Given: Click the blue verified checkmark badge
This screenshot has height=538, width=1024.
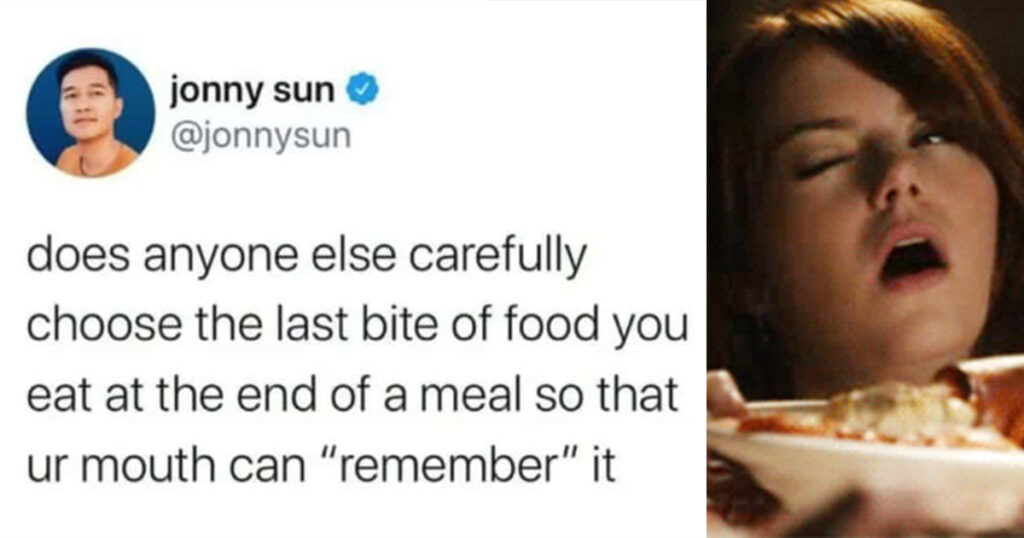Looking at the screenshot, I should [362, 90].
